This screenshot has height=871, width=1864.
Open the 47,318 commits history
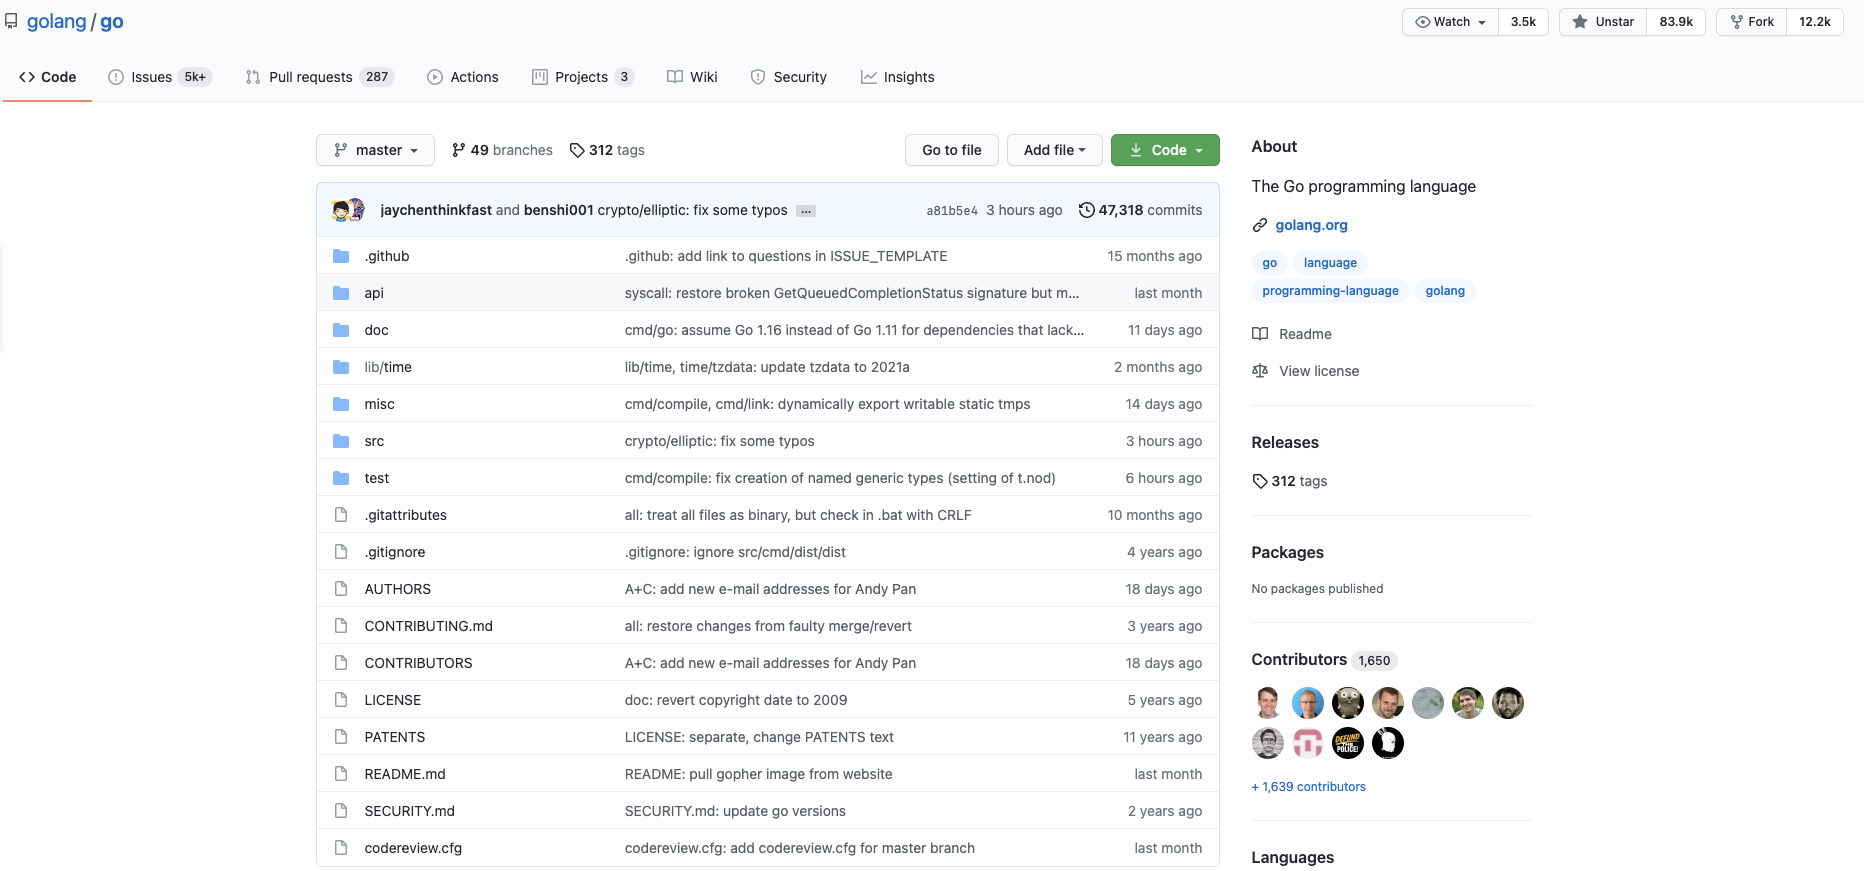click(x=1141, y=210)
